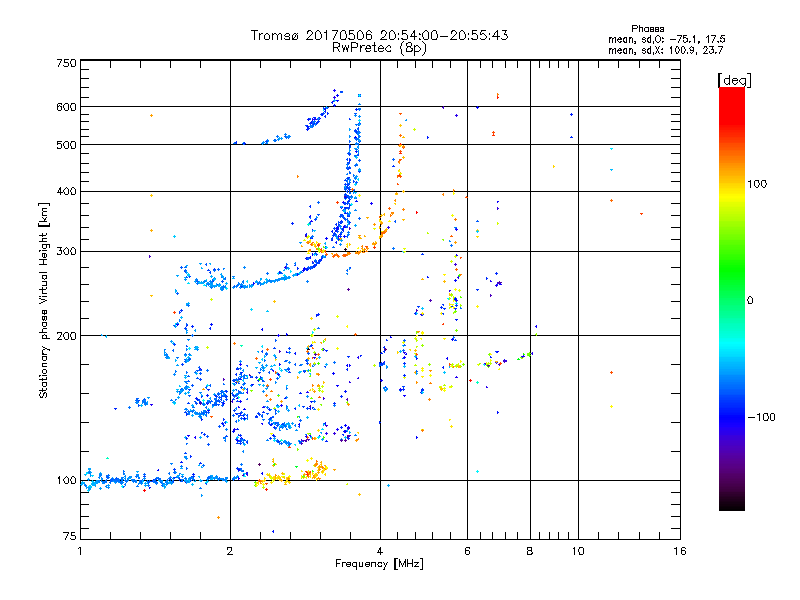Click the height axis label '750'

click(x=67, y=63)
